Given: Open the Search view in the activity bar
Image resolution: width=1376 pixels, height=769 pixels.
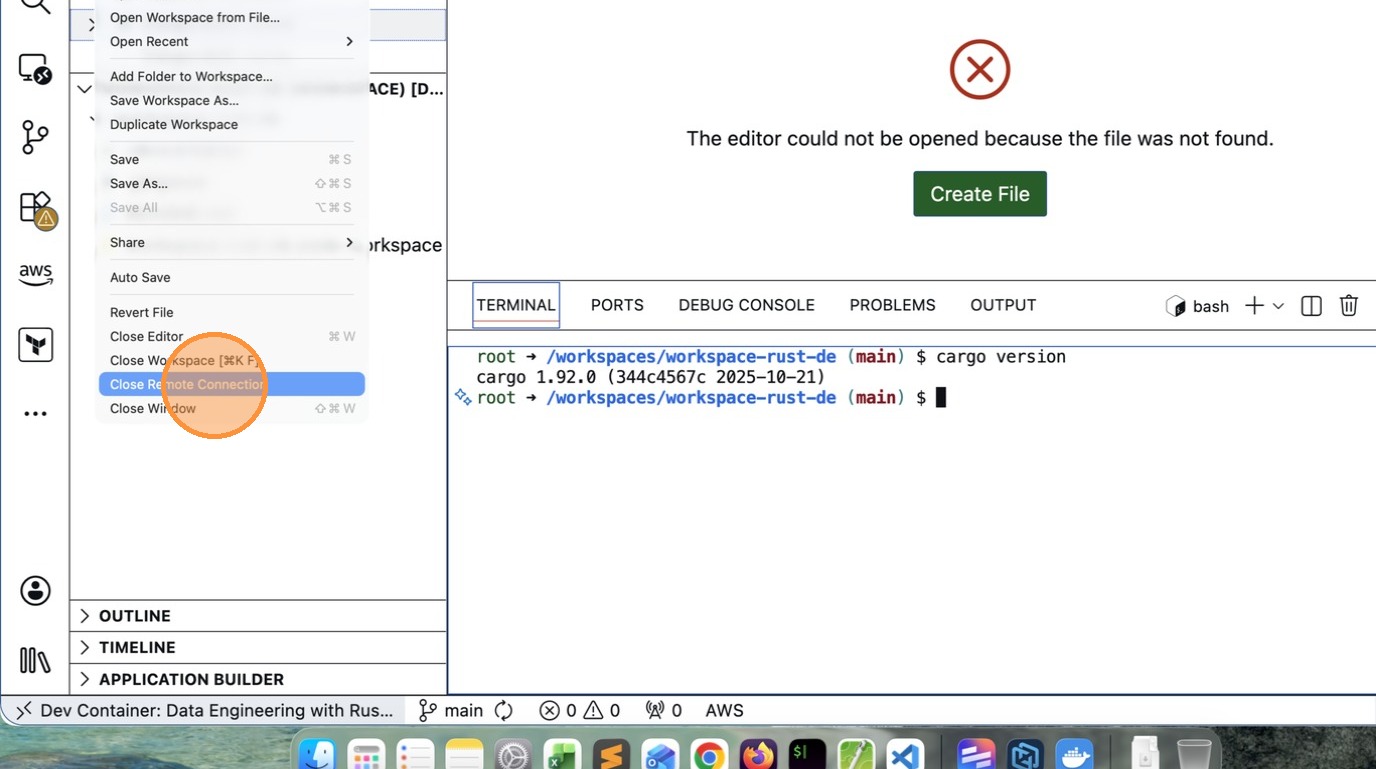Looking at the screenshot, I should pyautogui.click(x=35, y=6).
